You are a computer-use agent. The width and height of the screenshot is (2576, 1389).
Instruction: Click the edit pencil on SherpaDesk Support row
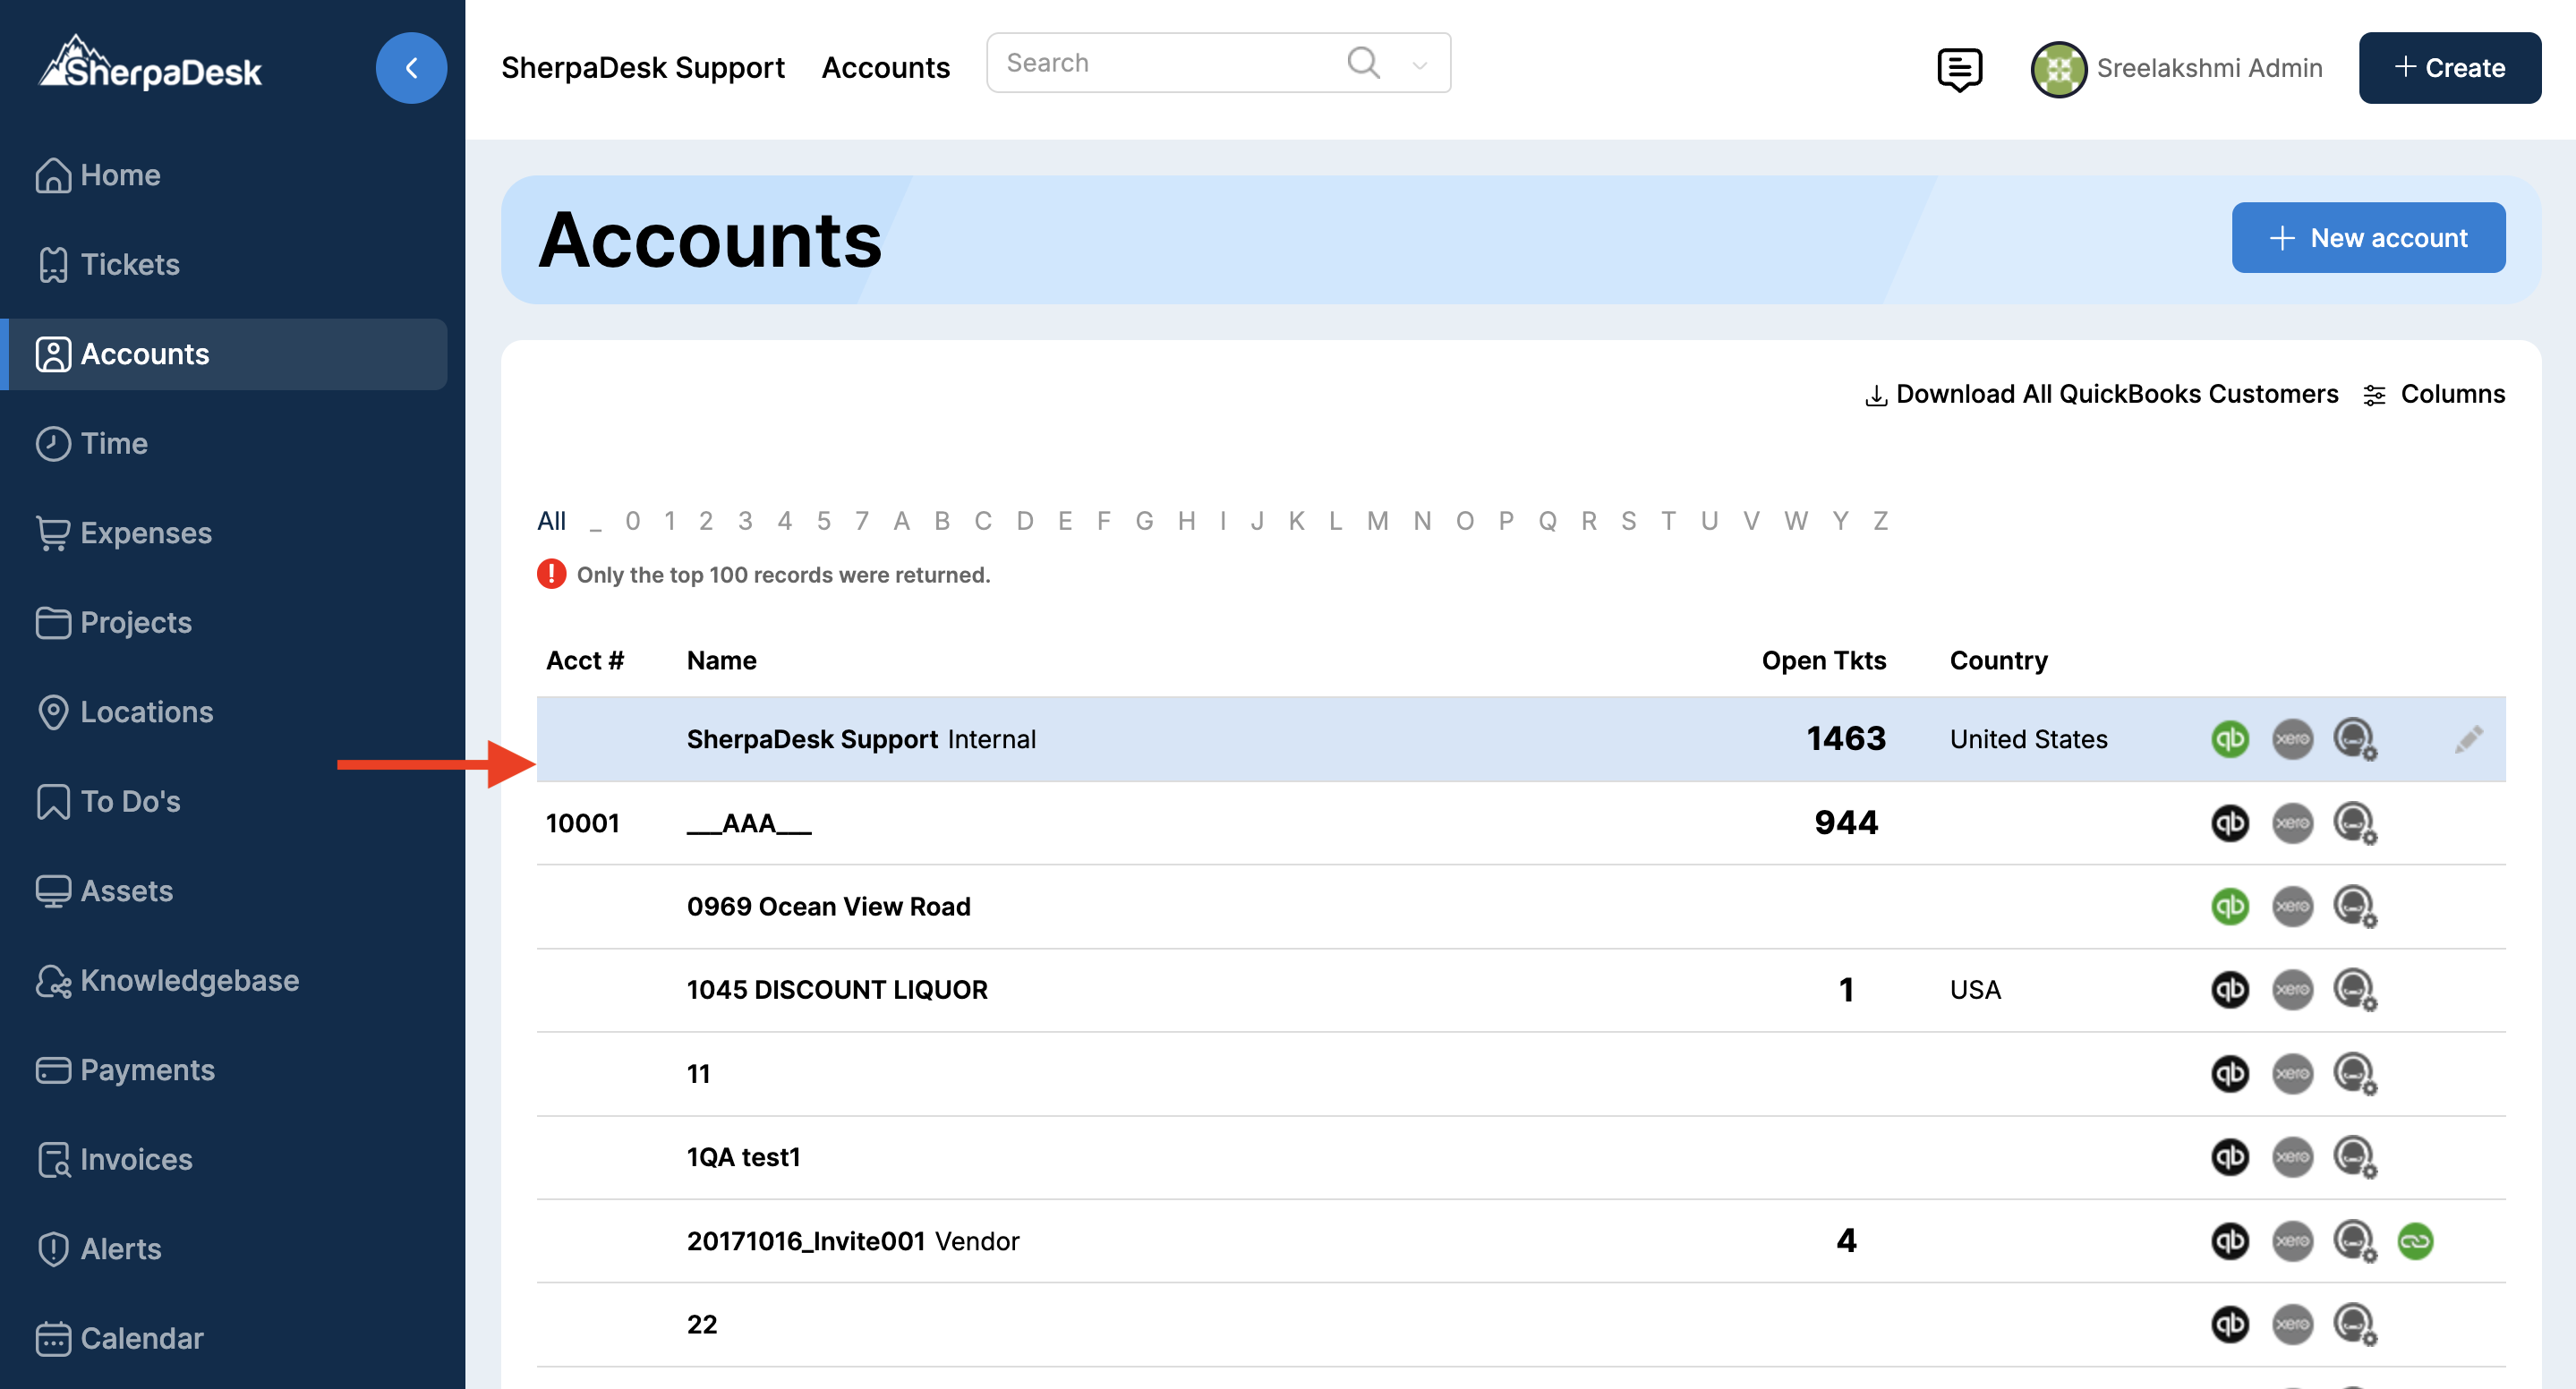[2467, 739]
